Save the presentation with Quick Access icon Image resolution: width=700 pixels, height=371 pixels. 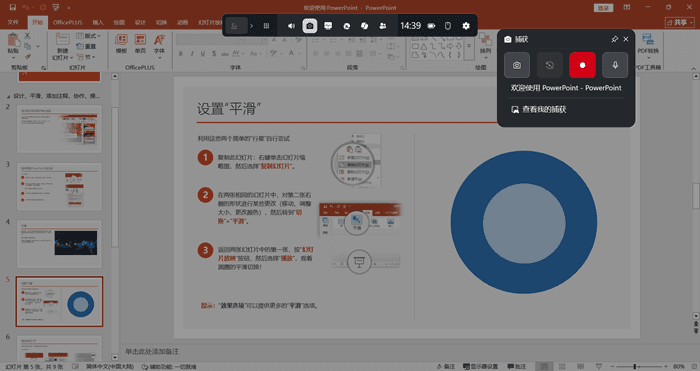12,8
